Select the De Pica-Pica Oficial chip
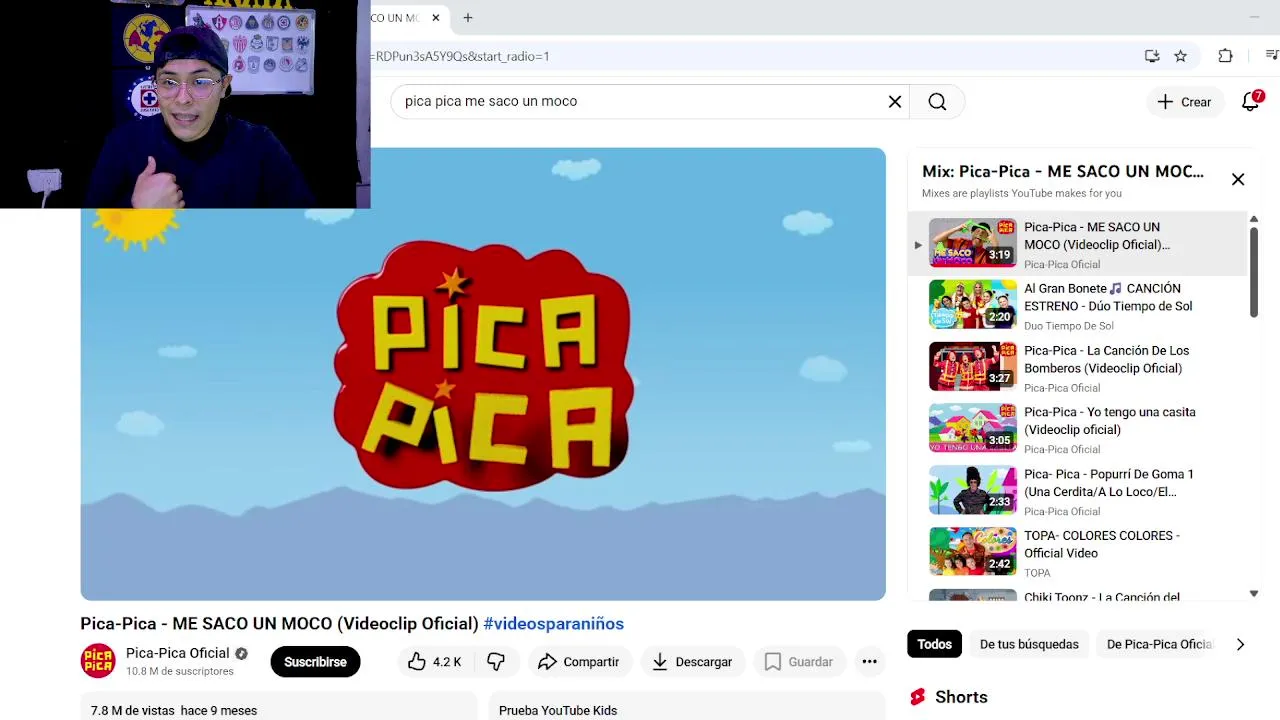Image resolution: width=1280 pixels, height=720 pixels. (x=1159, y=644)
